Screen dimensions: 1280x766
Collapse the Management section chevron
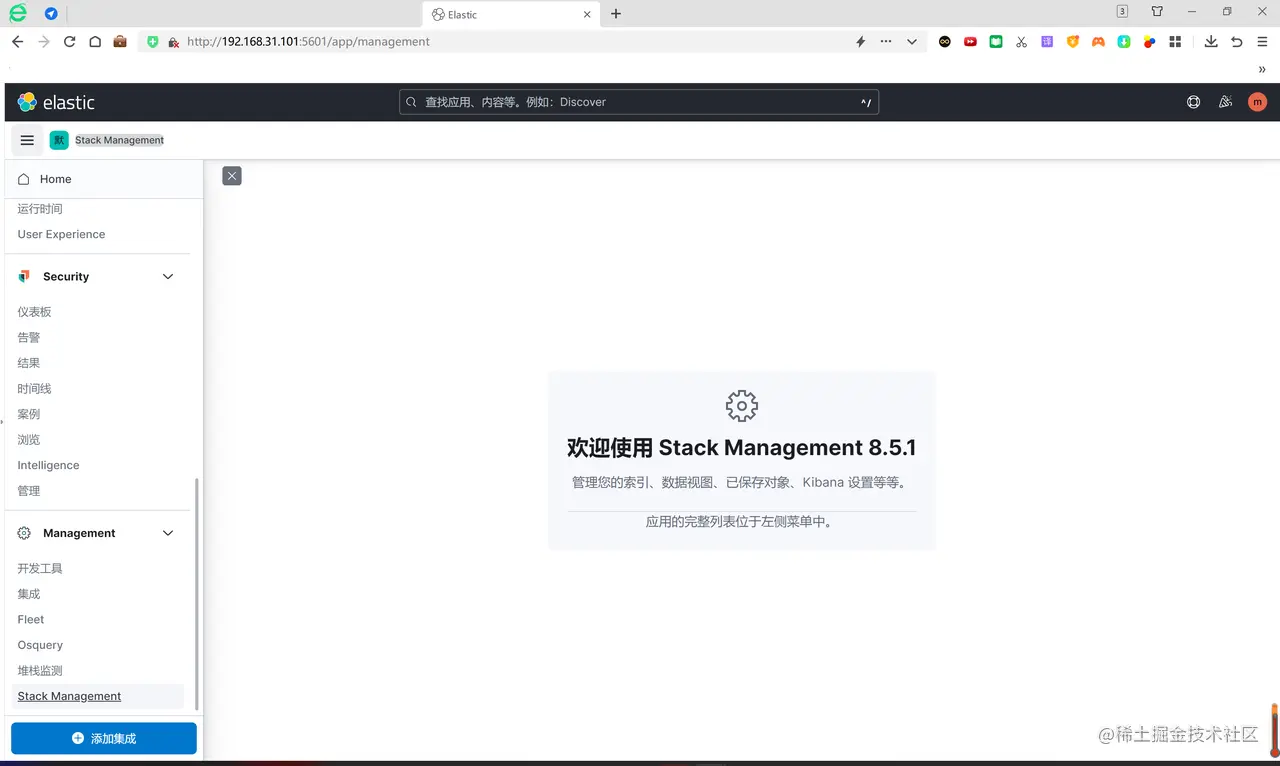point(168,533)
